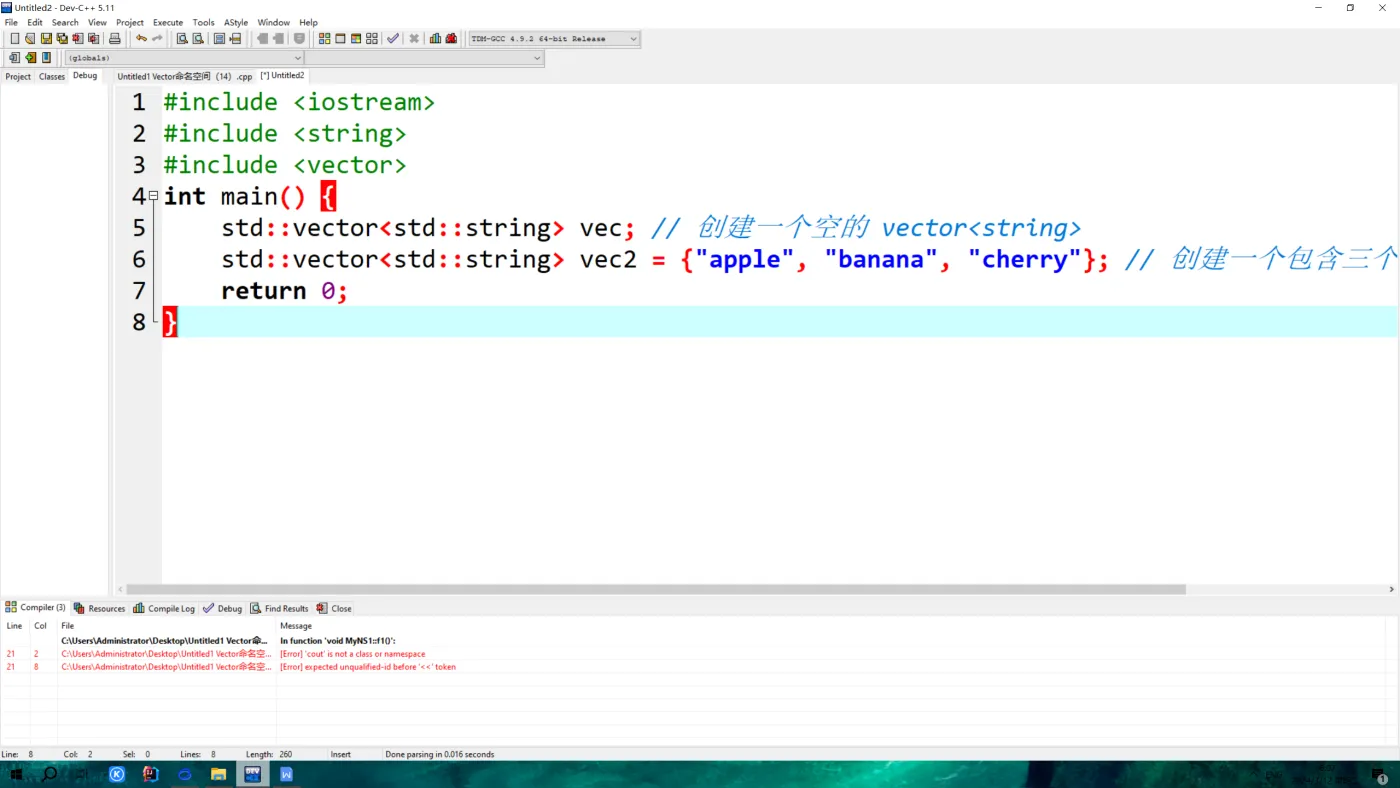Click the horizontal editor scrollbar

pos(655,589)
